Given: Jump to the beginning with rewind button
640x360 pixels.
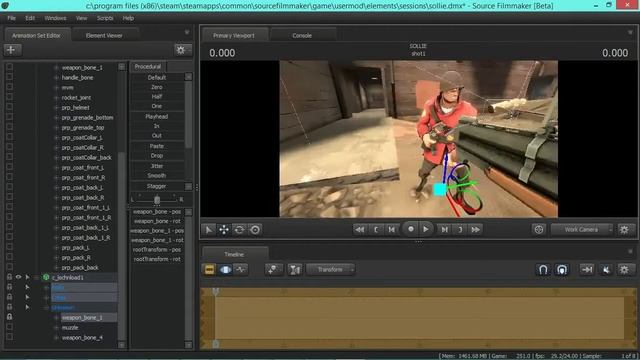Looking at the screenshot, I should pyautogui.click(x=360, y=230).
